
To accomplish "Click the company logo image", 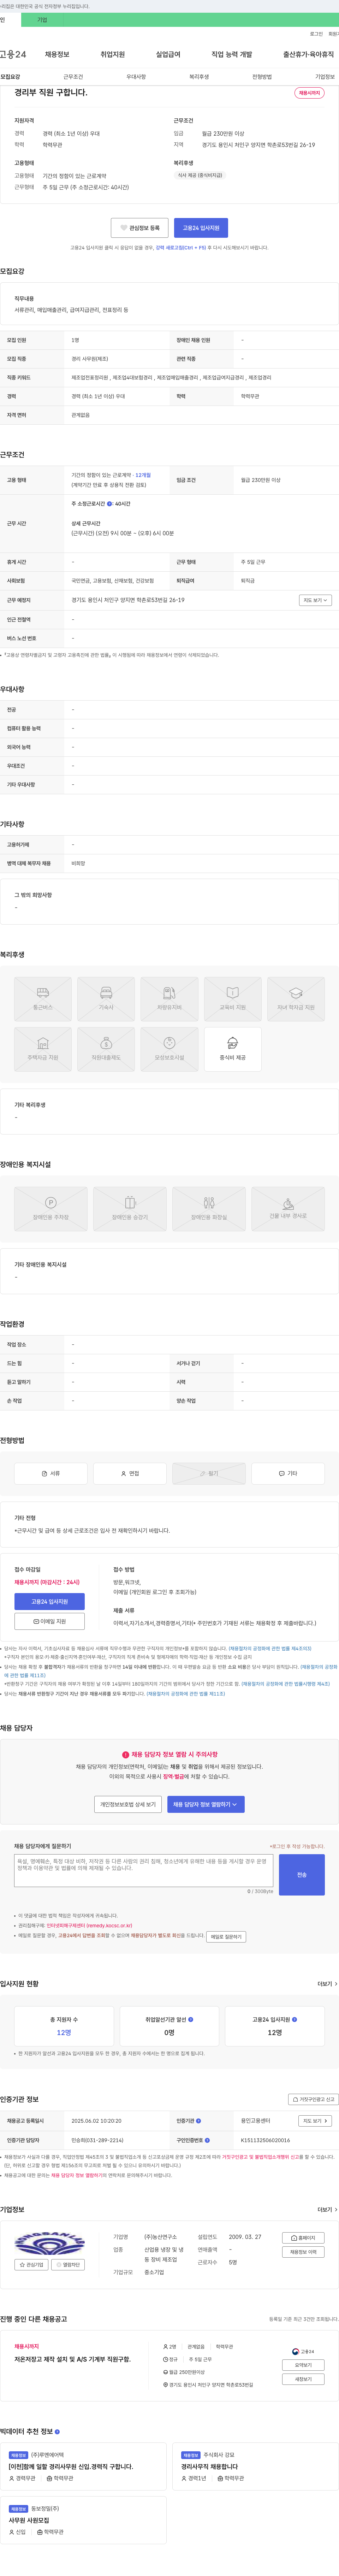I will click(50, 2243).
